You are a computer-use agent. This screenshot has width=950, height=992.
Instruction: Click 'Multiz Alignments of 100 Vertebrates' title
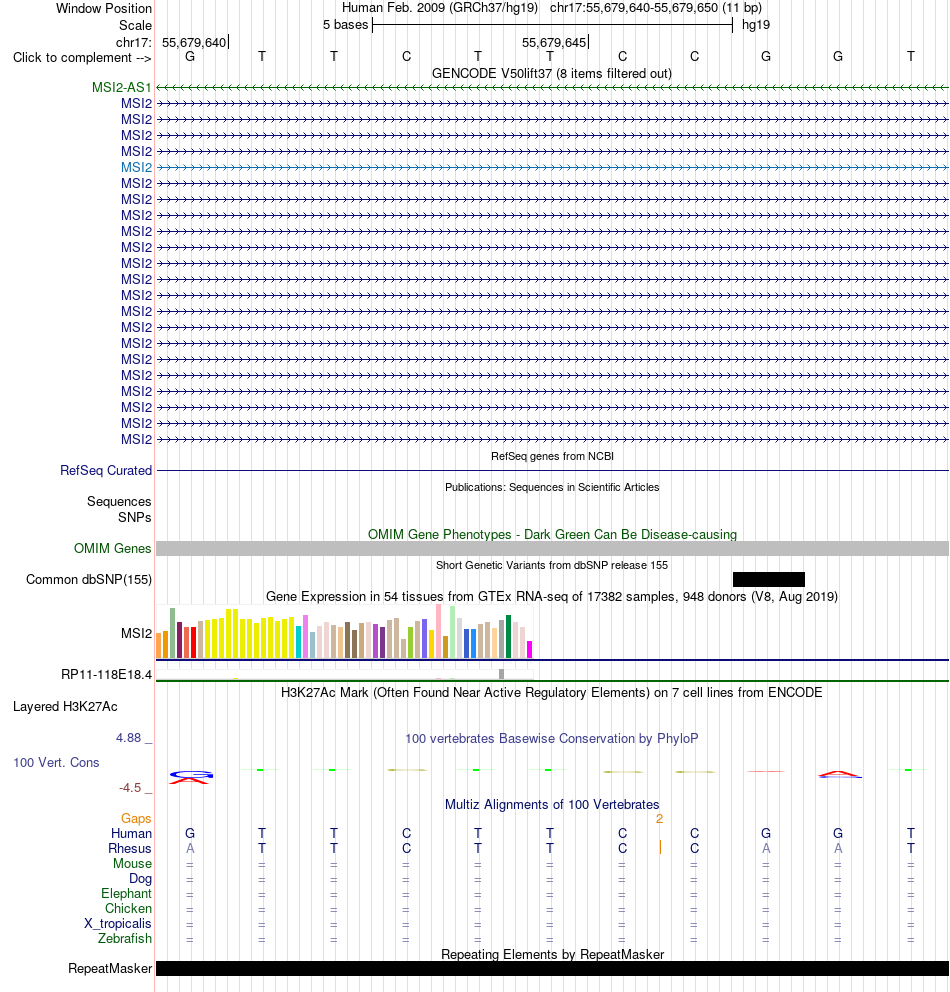(552, 804)
